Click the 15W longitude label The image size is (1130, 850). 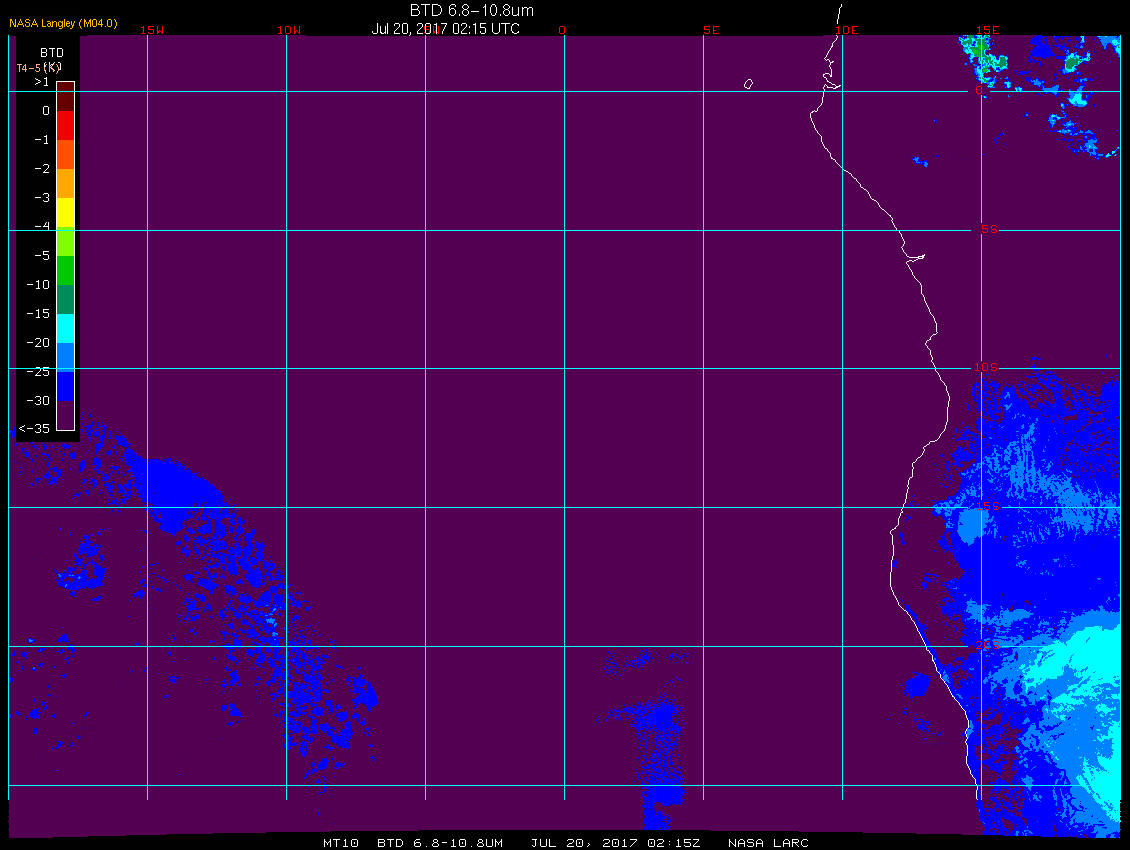click(152, 30)
